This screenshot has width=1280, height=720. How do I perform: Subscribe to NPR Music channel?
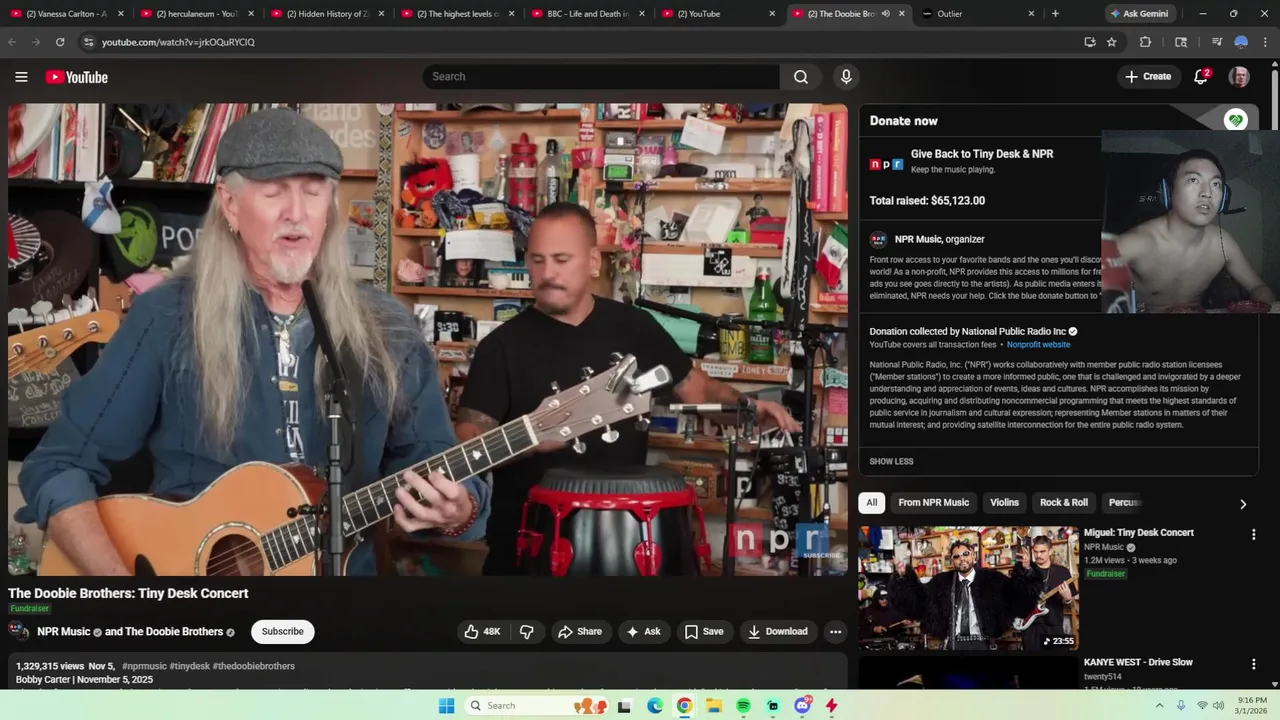(282, 631)
